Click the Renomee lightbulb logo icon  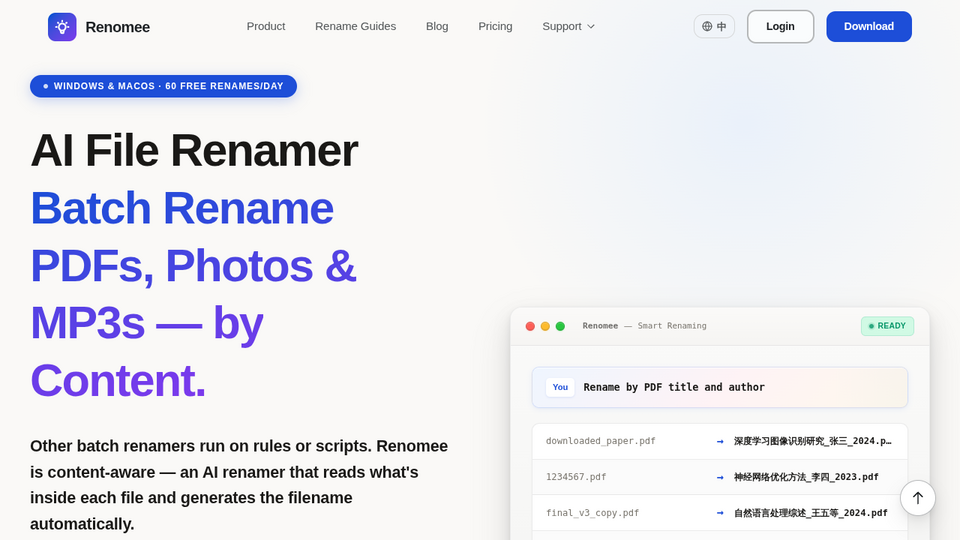coord(62,27)
